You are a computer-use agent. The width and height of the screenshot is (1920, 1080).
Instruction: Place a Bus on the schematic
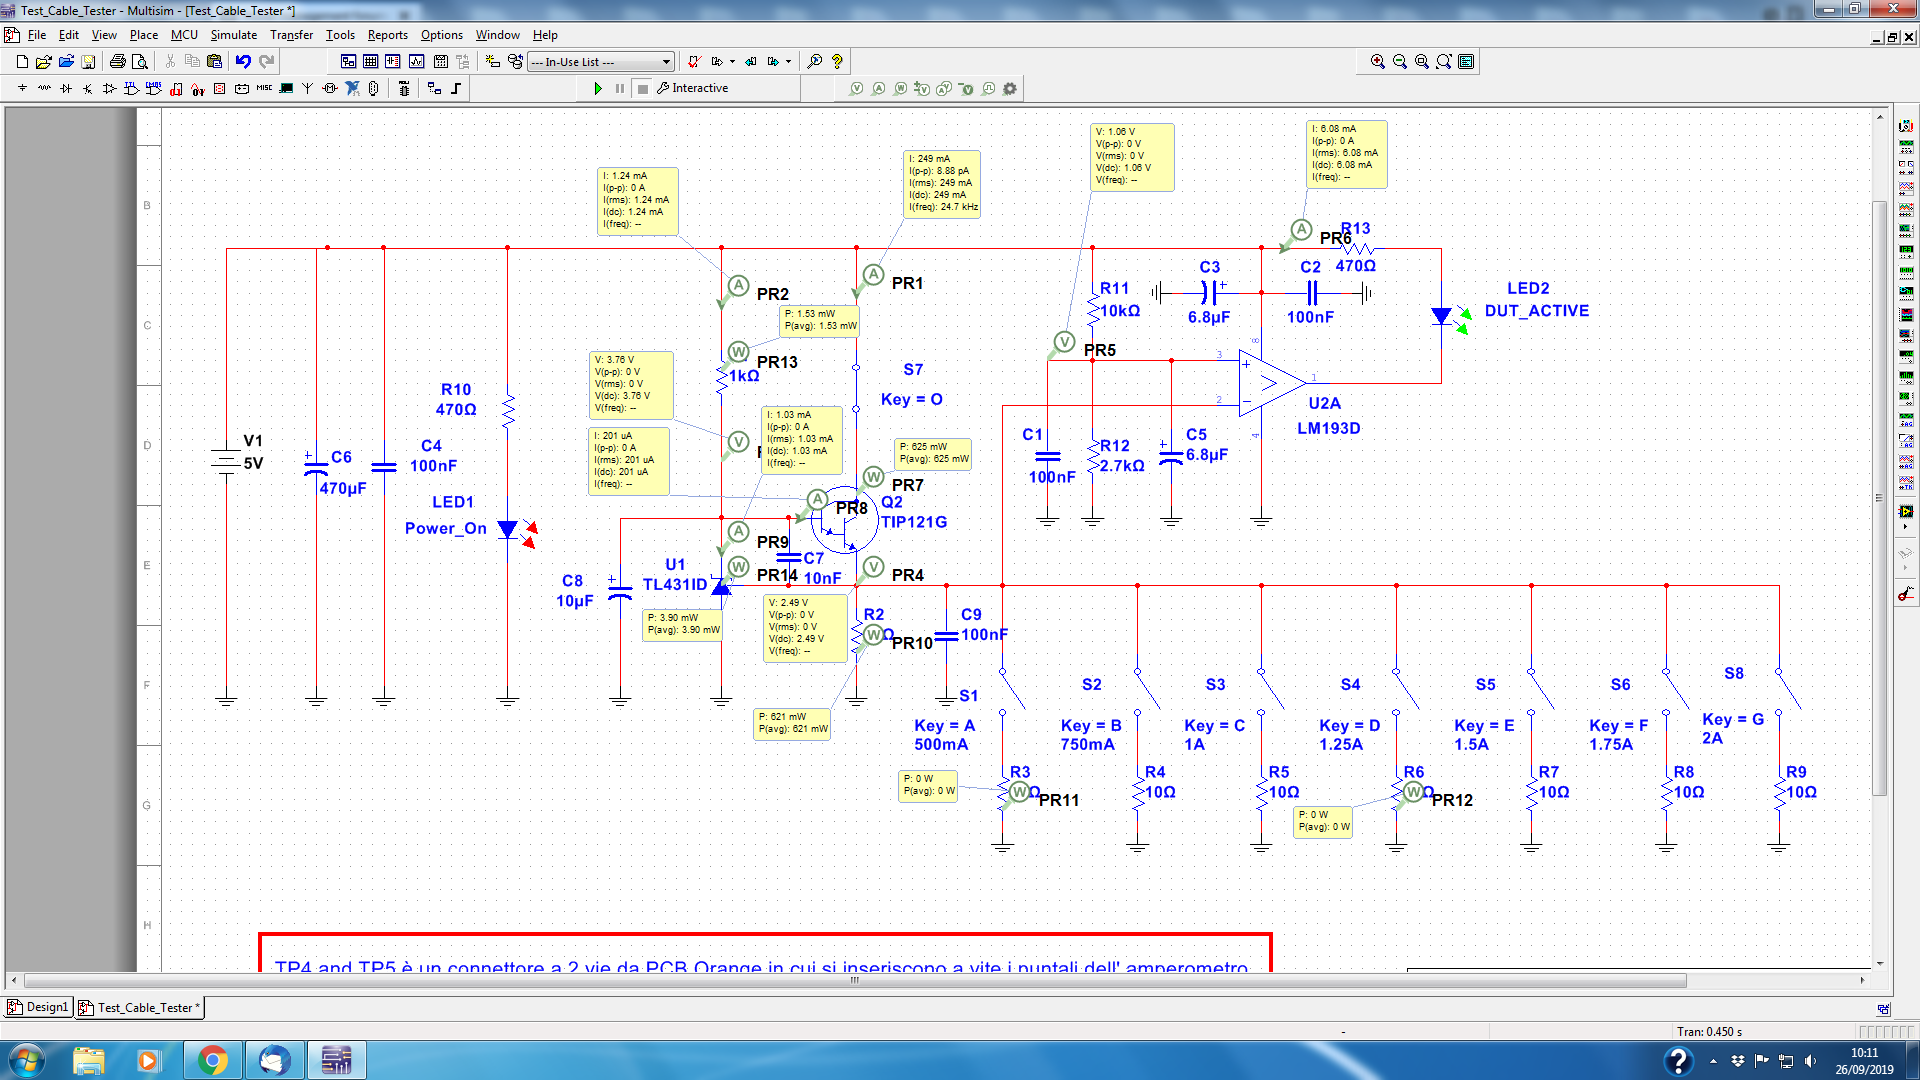(456, 89)
